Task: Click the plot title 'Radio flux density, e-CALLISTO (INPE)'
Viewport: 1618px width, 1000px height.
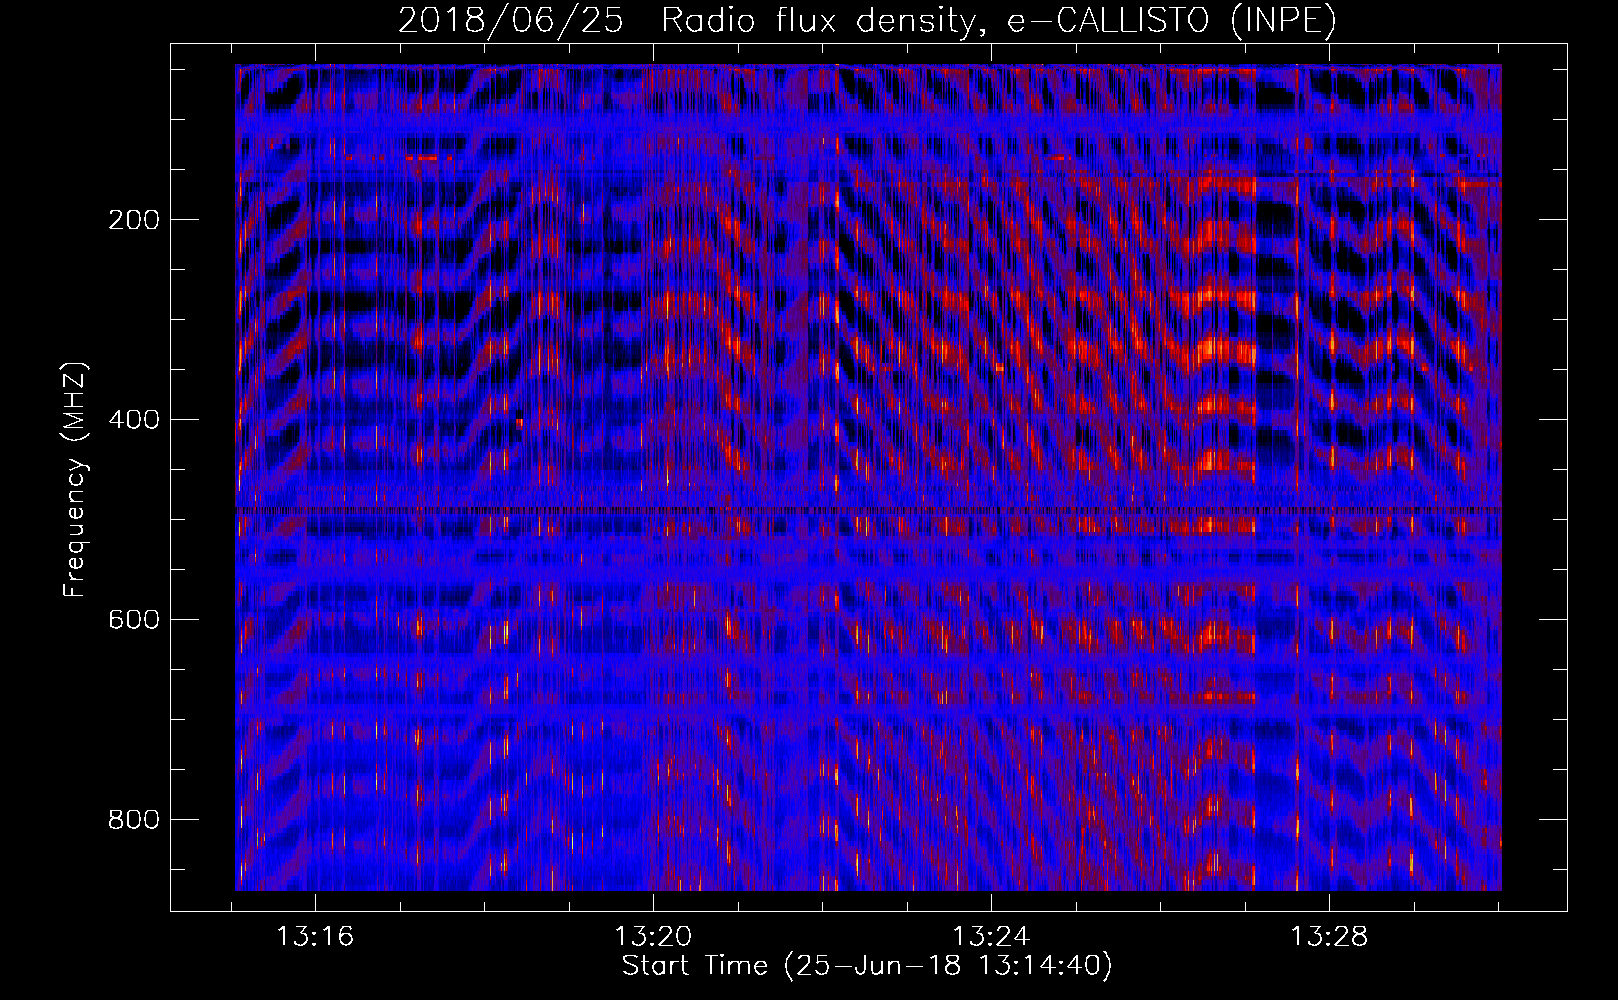Action: coord(998,21)
